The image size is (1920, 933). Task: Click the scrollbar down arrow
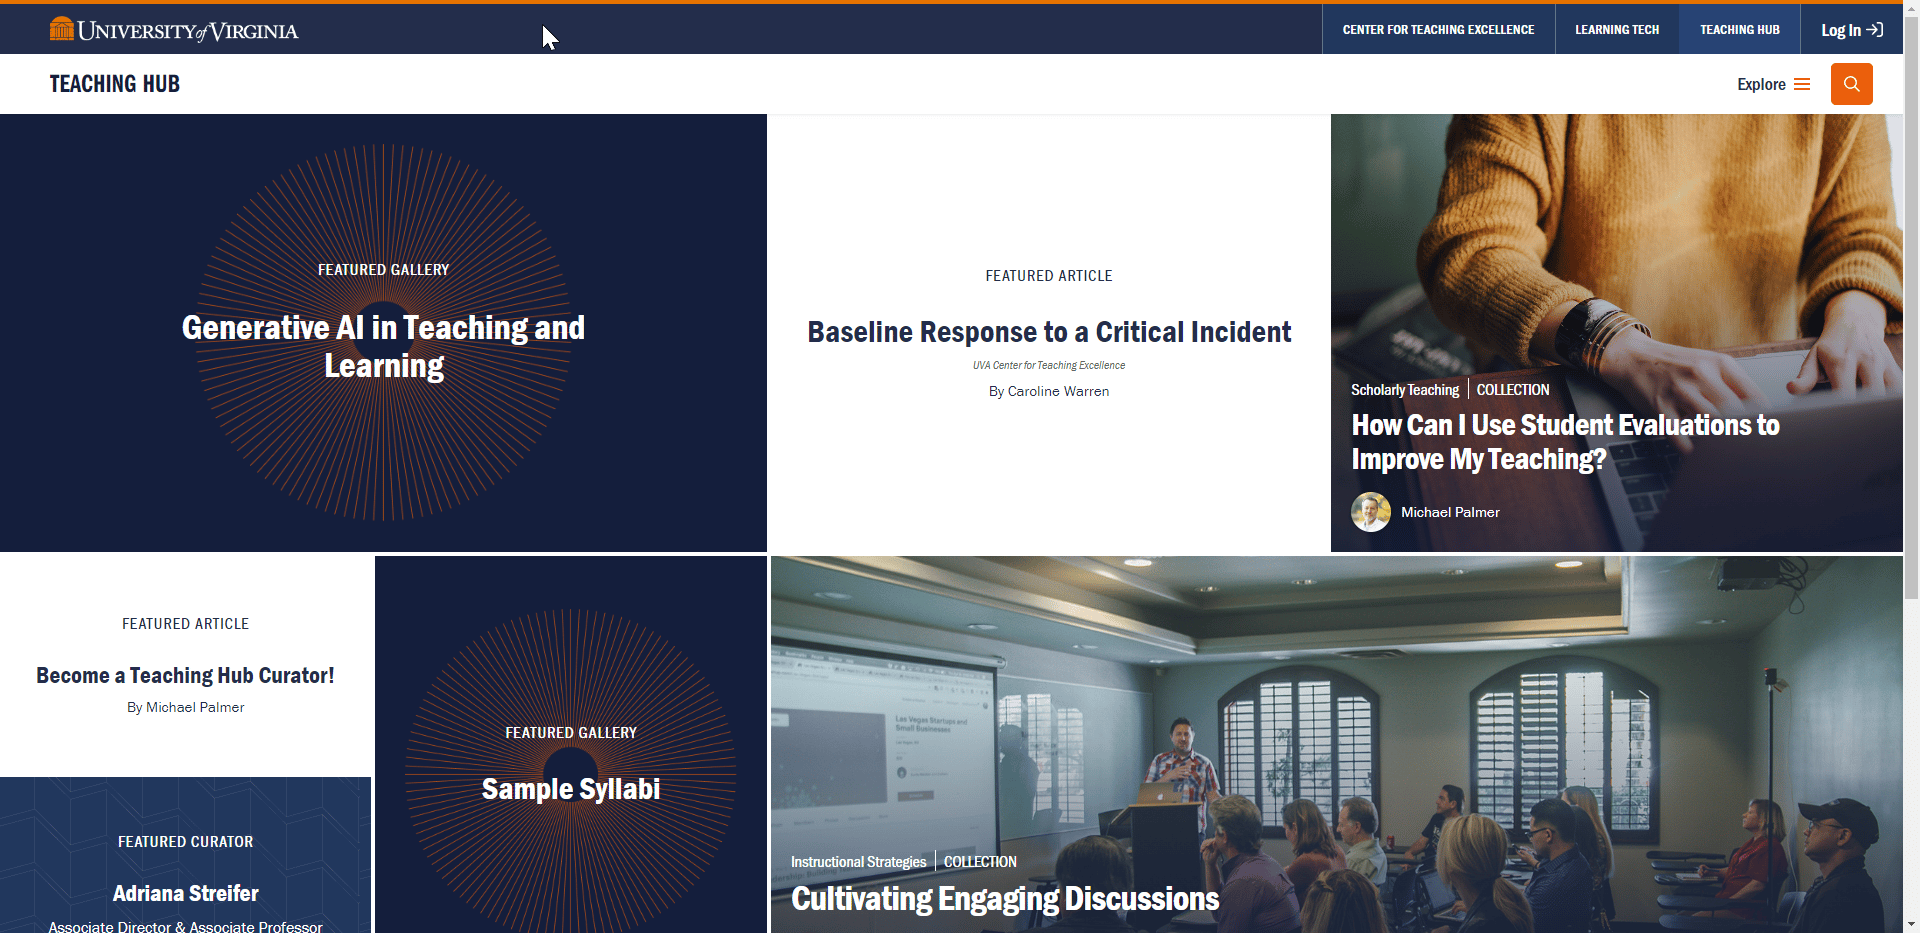(1911, 925)
